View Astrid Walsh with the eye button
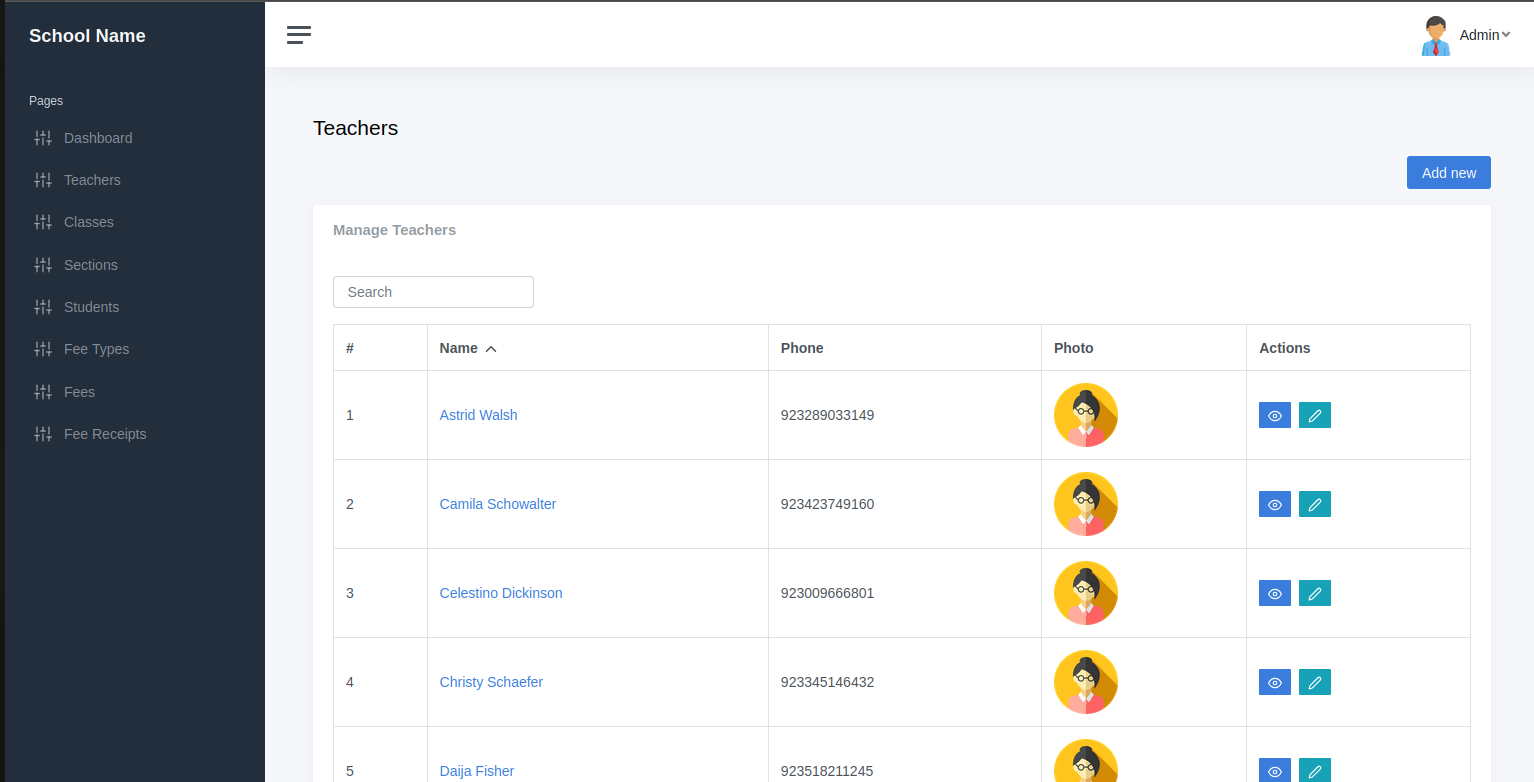Image resolution: width=1534 pixels, height=782 pixels. 1275,415
